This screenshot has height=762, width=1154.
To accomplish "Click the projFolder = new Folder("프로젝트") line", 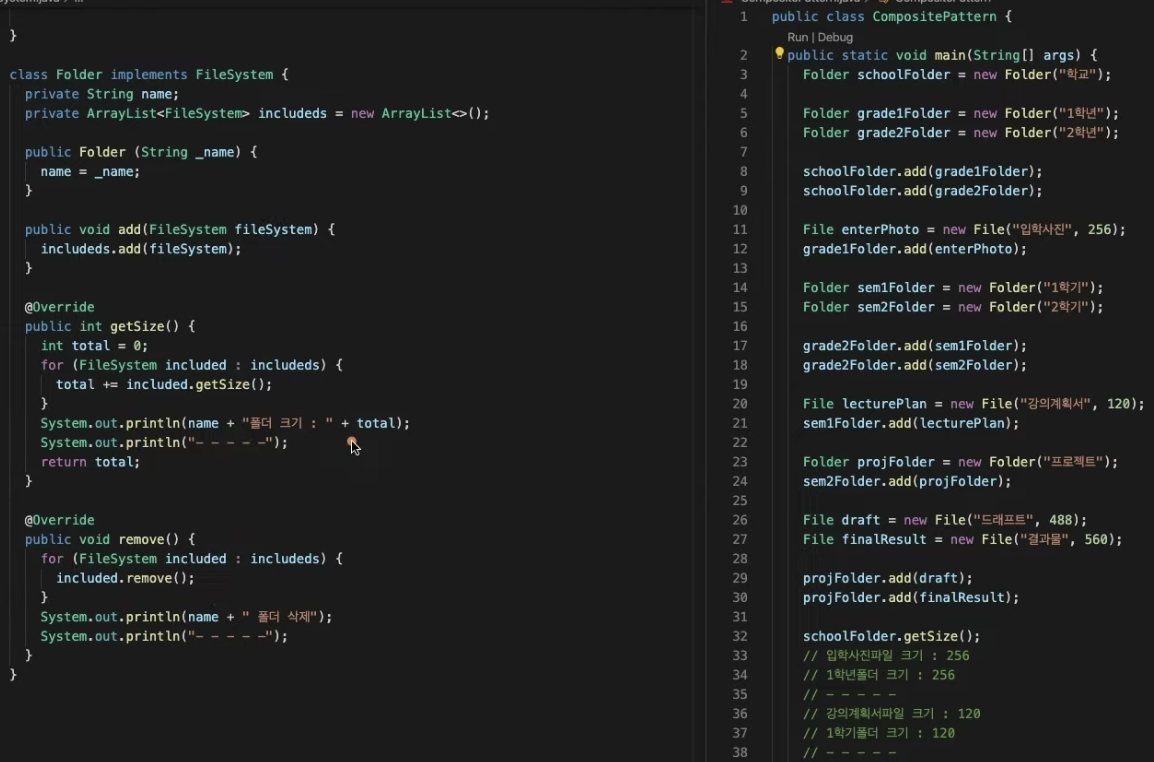I will (961, 462).
